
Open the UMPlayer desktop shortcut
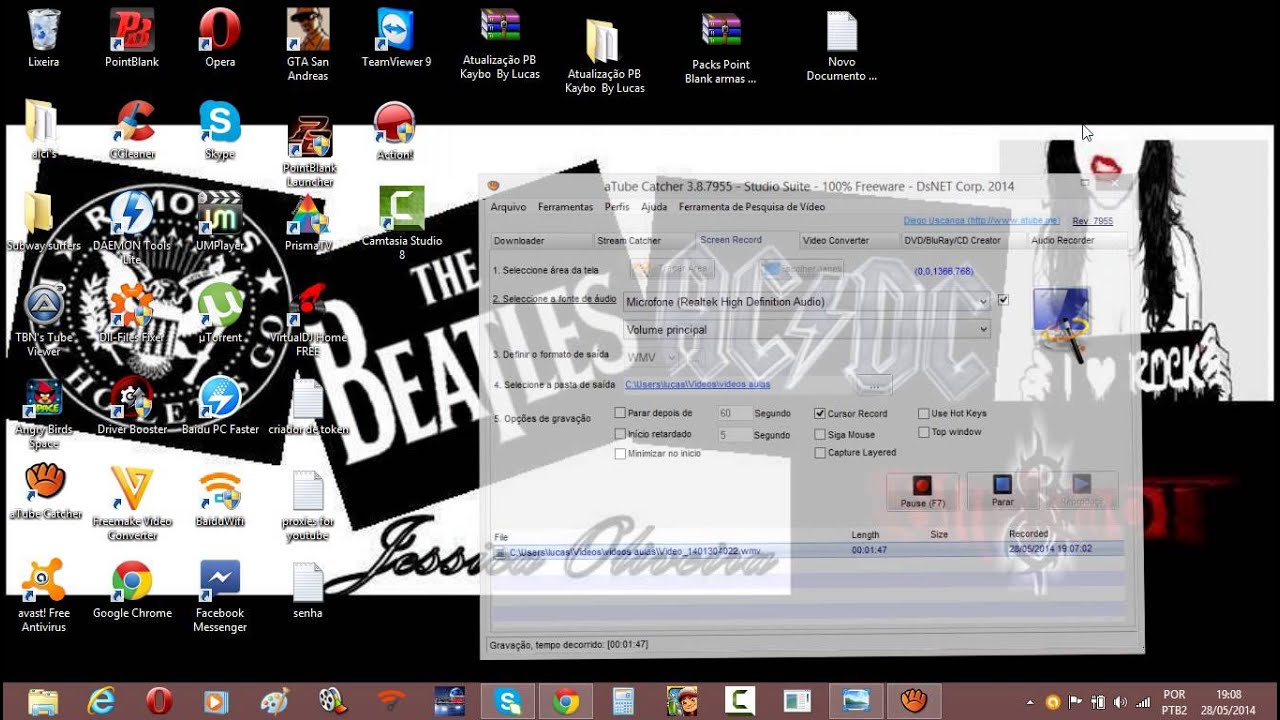tap(220, 220)
